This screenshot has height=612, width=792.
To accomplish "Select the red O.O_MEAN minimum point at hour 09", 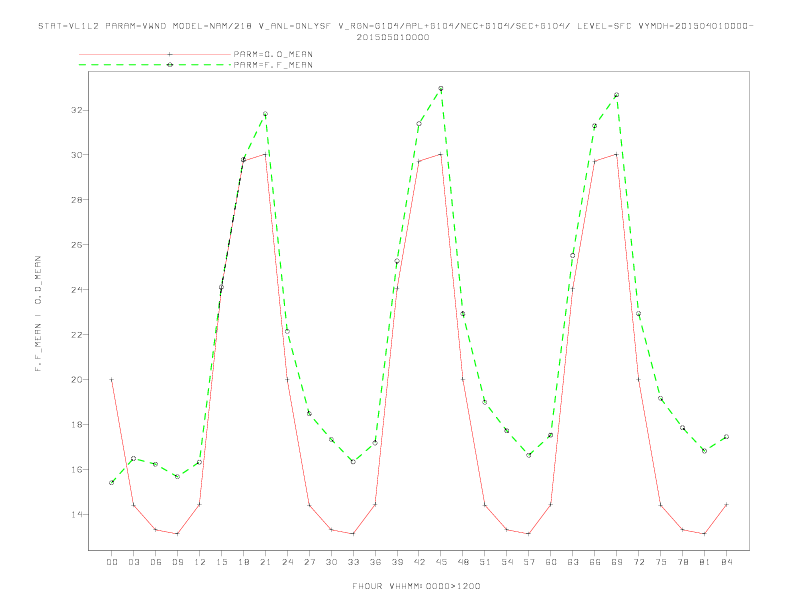I will click(x=177, y=534).
